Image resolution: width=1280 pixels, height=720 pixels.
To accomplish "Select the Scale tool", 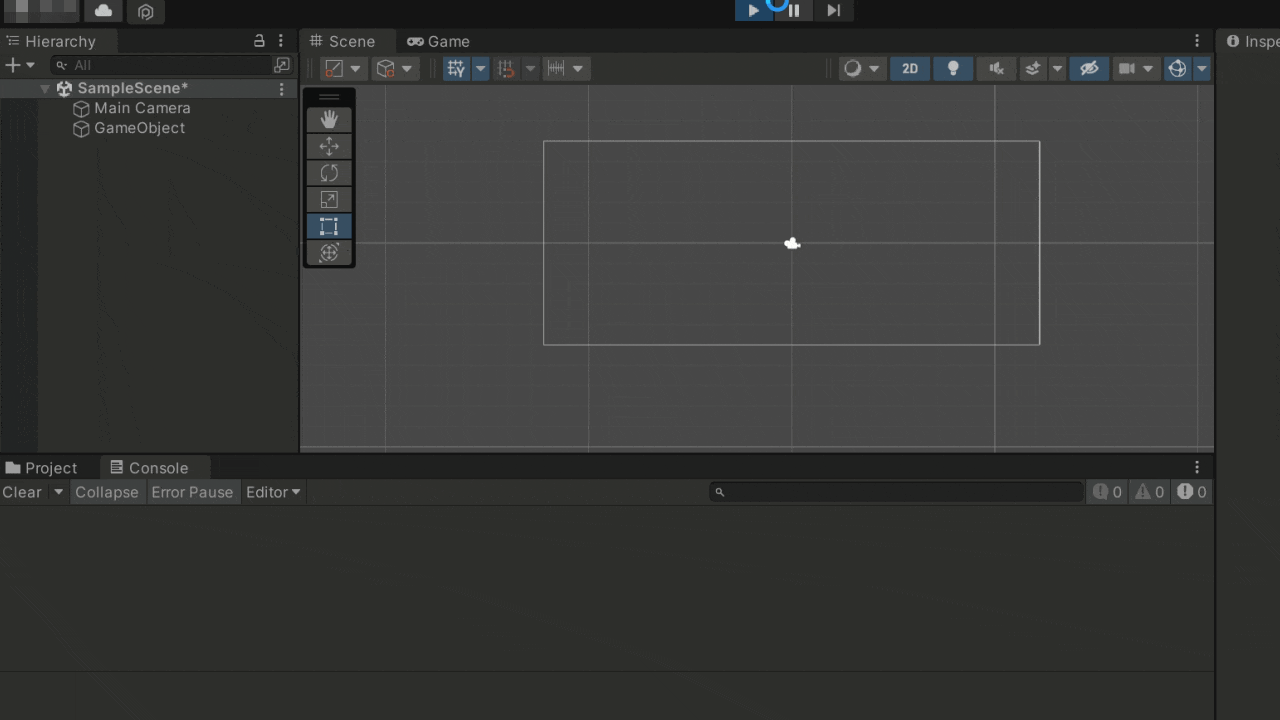I will [329, 199].
